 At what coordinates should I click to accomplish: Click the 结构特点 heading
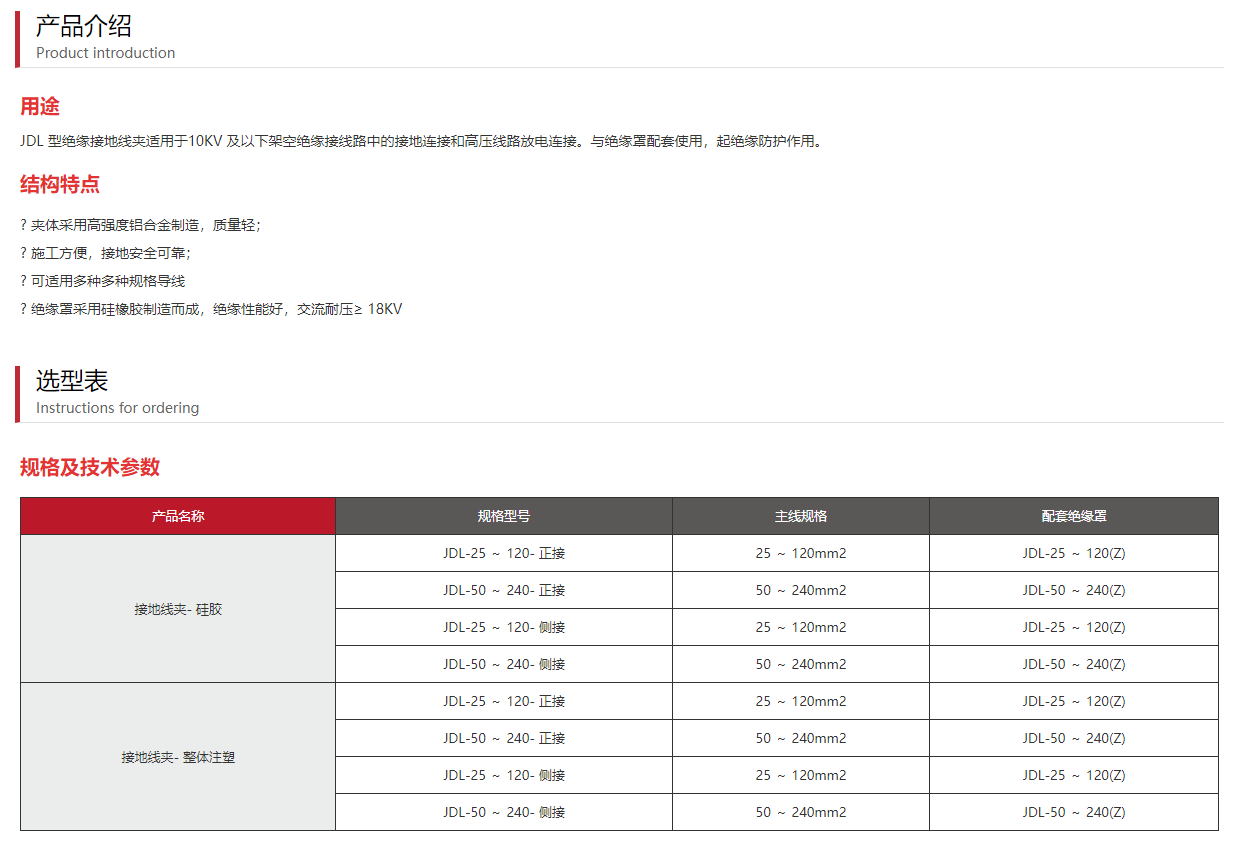click(x=60, y=184)
